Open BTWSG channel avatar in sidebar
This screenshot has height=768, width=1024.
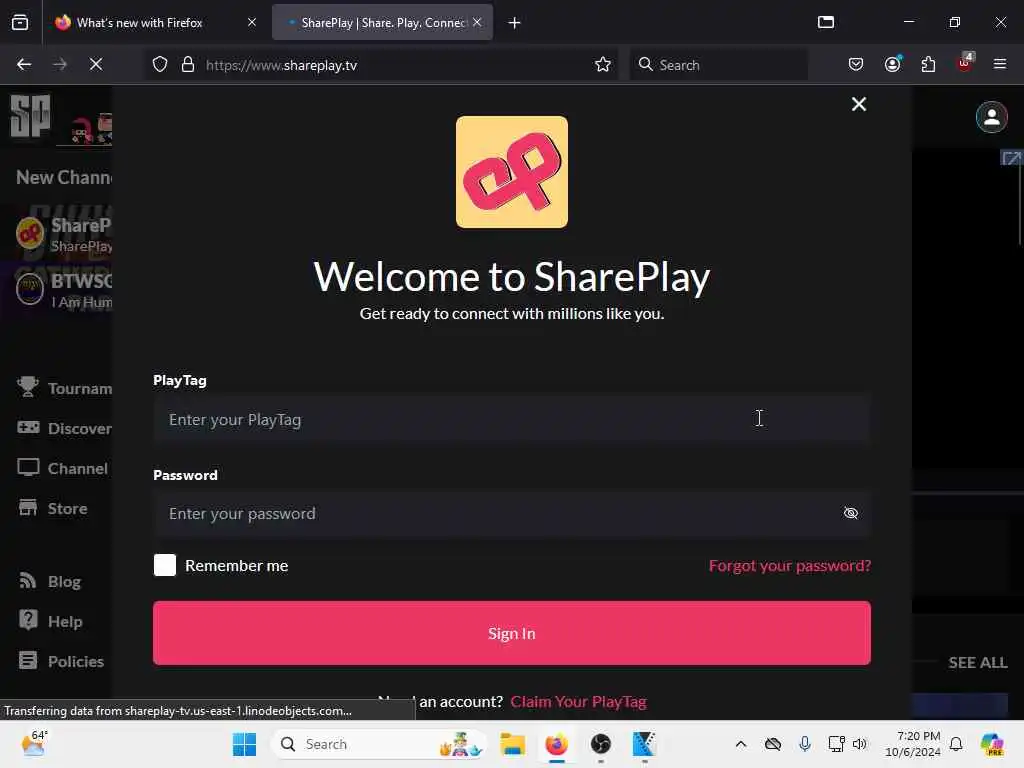[30, 289]
